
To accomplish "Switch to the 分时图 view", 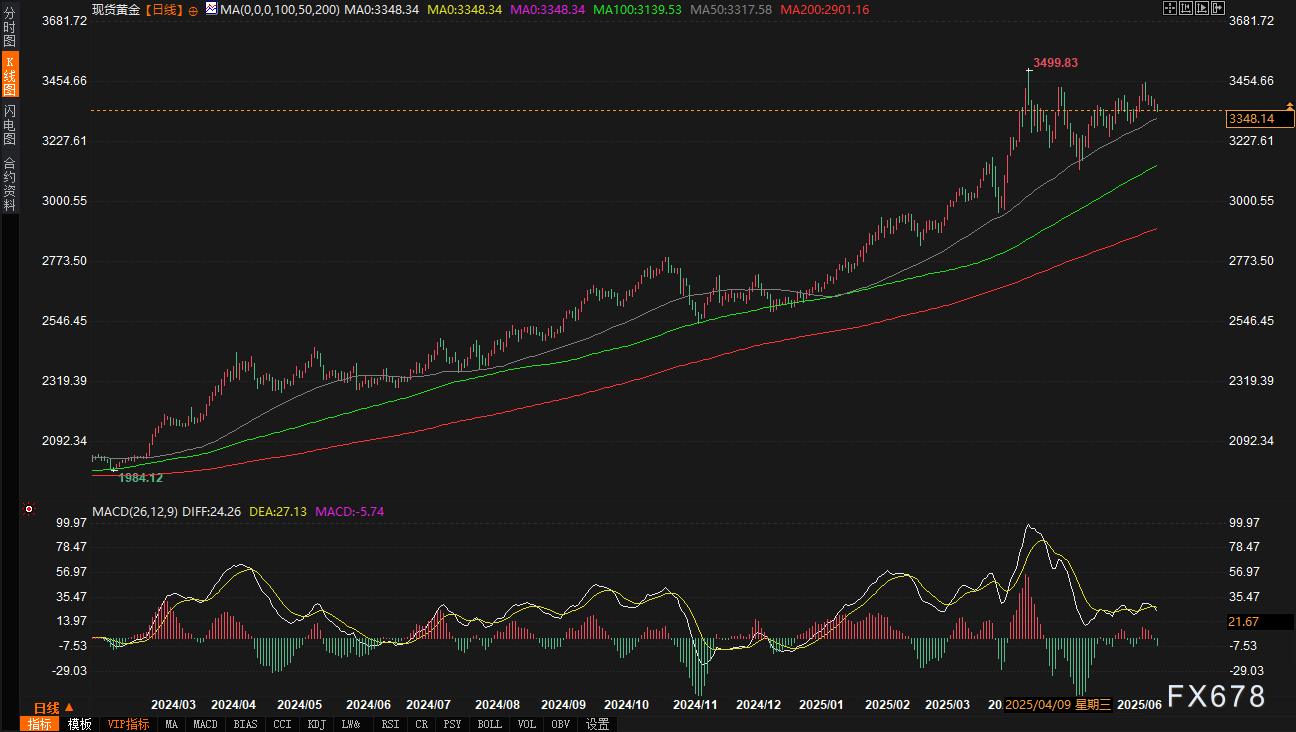I will [x=9, y=27].
